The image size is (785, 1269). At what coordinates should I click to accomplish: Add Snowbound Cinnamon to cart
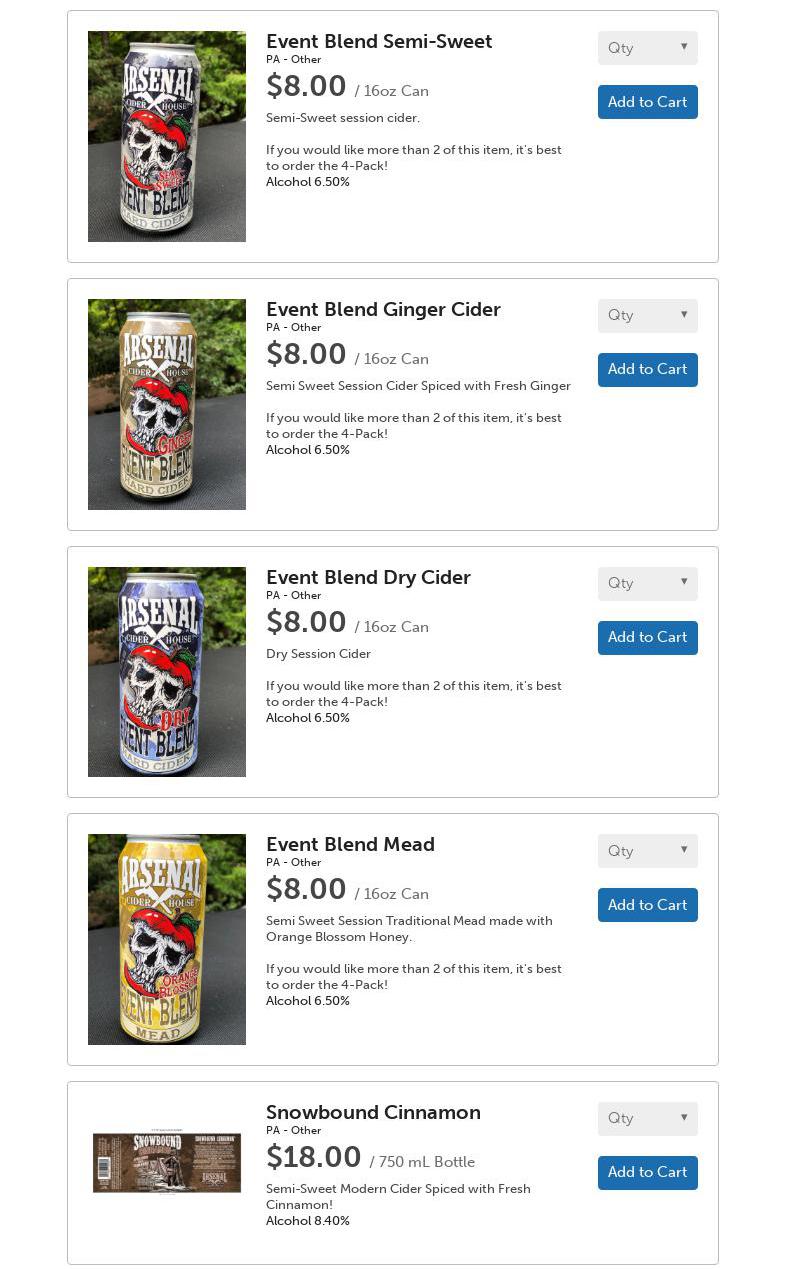click(647, 1173)
